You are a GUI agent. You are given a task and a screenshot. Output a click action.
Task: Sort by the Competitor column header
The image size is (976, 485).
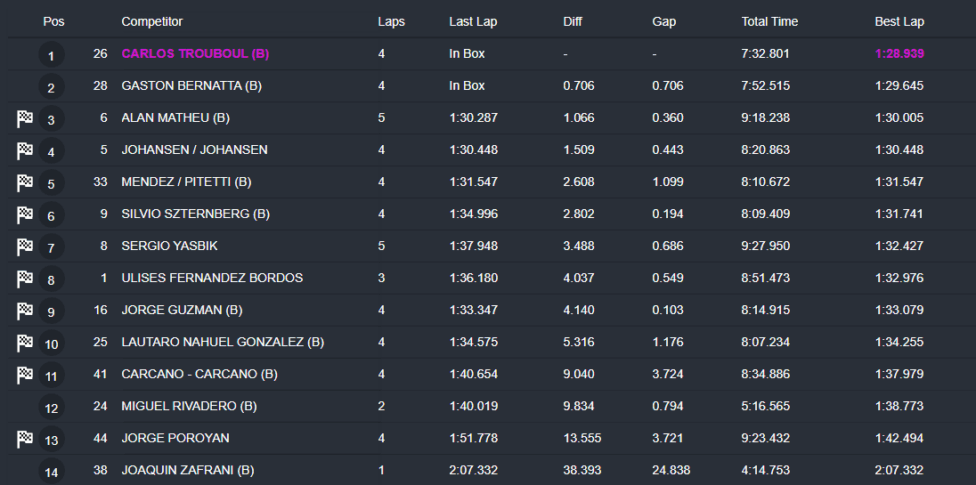pos(152,21)
